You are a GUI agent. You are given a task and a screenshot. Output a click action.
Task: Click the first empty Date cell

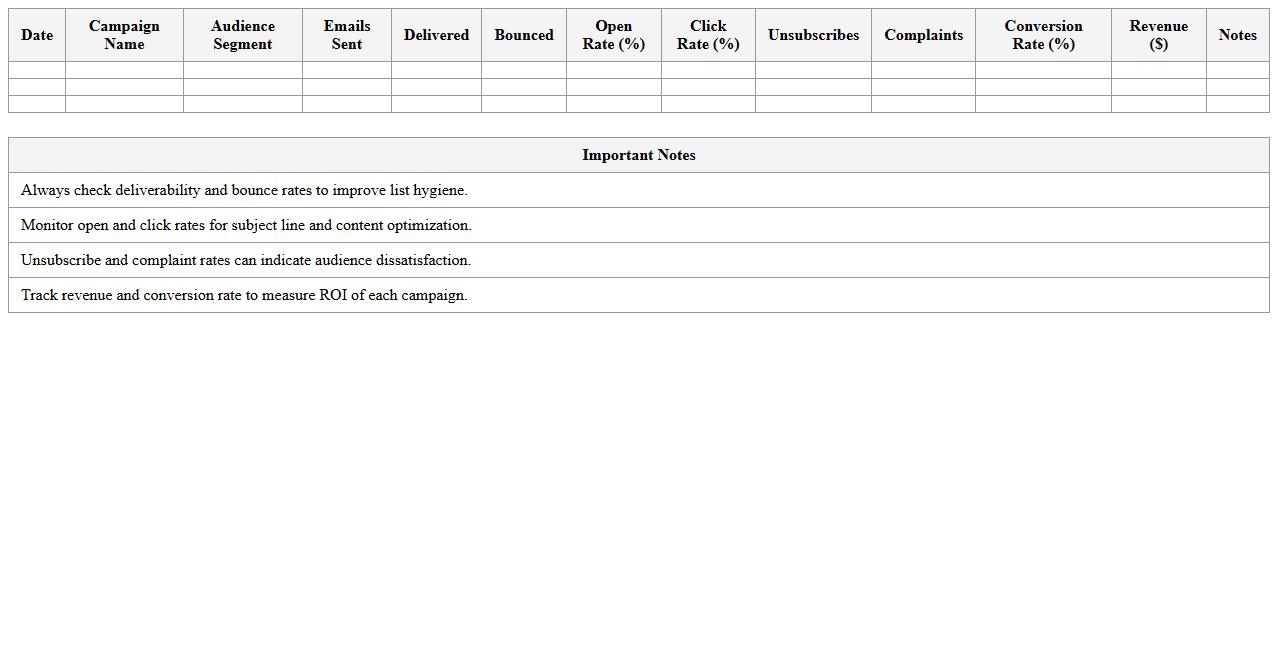coord(36,70)
